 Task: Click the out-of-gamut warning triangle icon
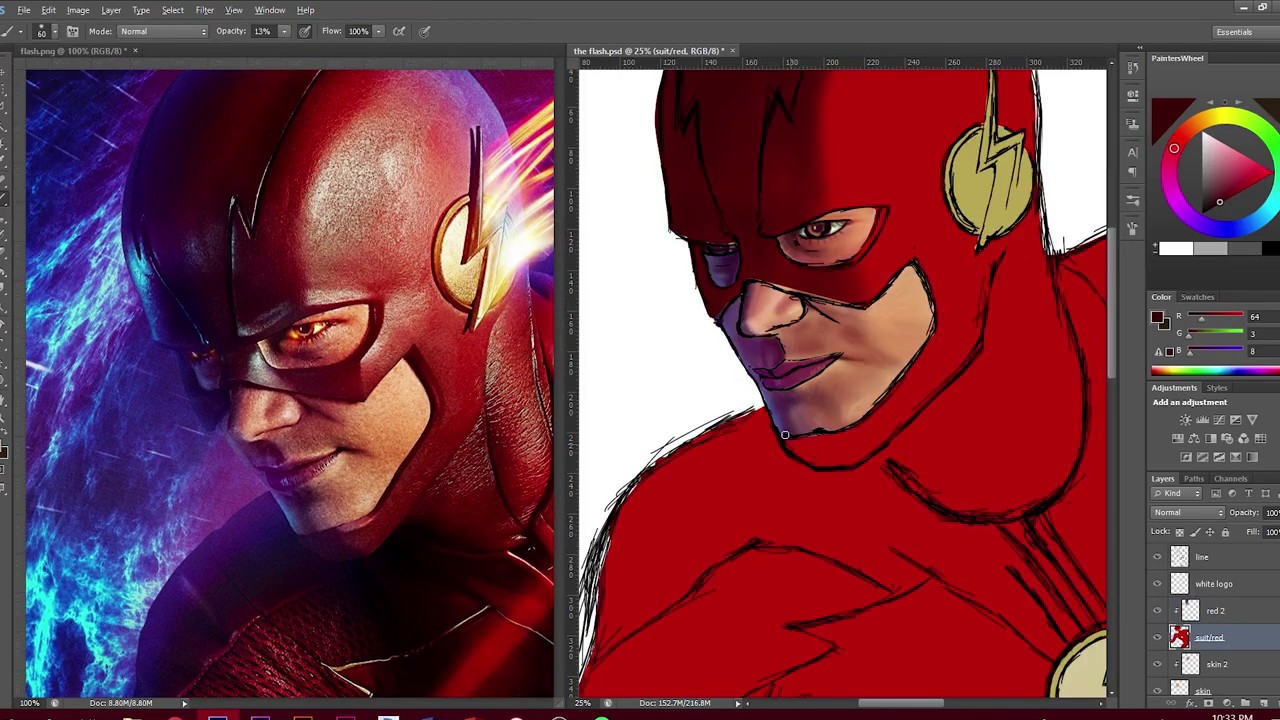coord(1159,351)
